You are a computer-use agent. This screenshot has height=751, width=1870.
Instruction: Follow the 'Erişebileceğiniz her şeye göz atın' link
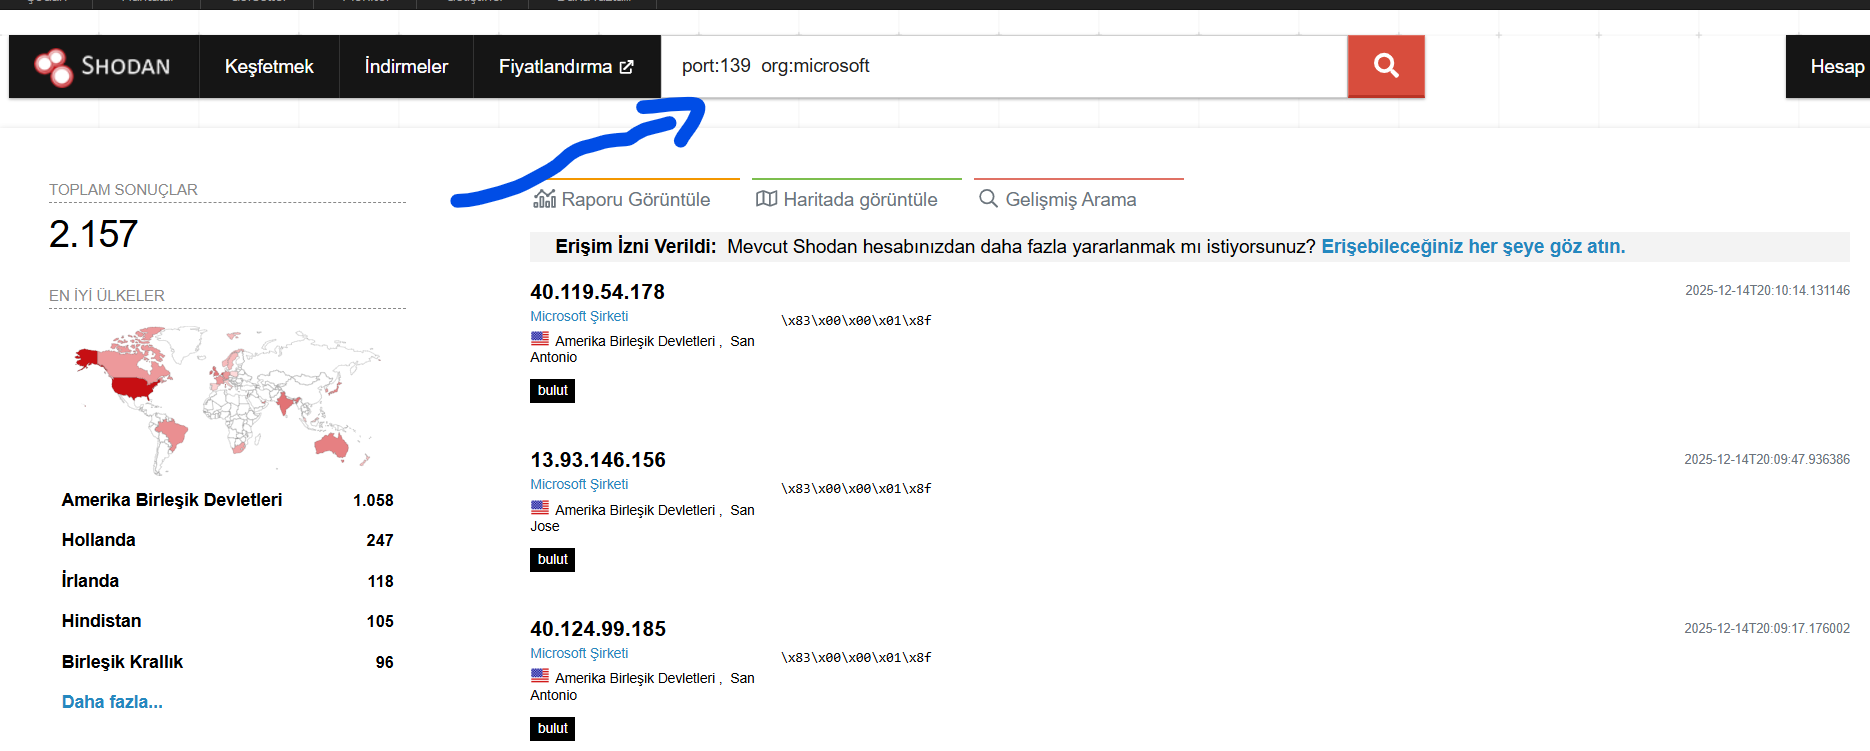pyautogui.click(x=1473, y=247)
